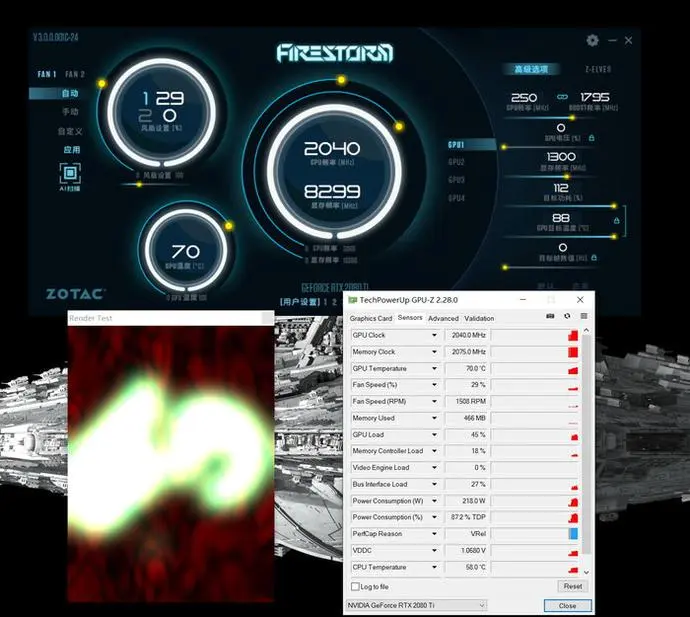The height and width of the screenshot is (617, 690).
Task: Click the Render Test window title bar
Action: pos(171,318)
